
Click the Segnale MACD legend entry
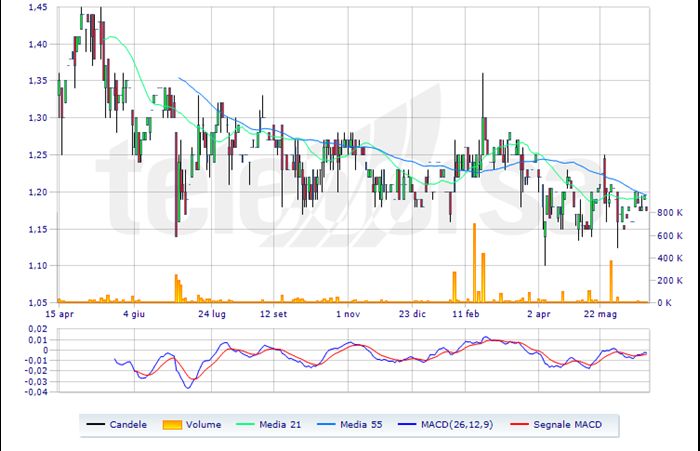pos(556,424)
